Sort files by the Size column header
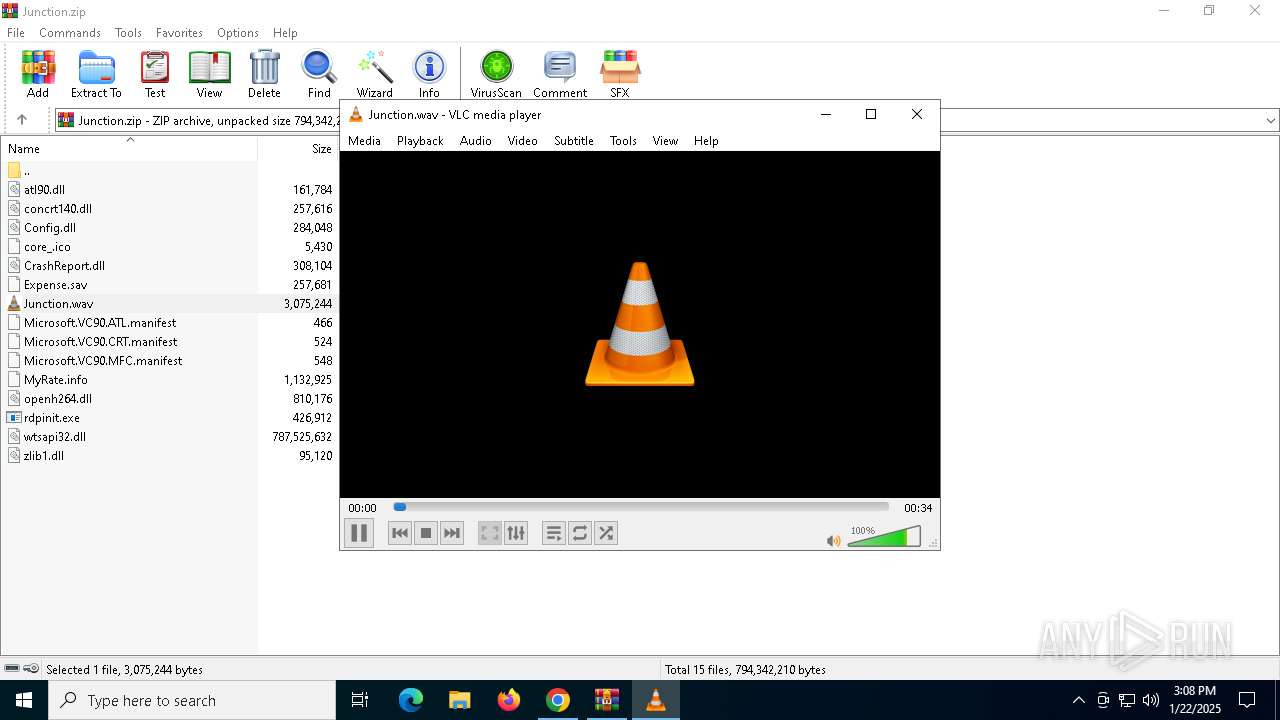This screenshot has height=720, width=1280. [x=298, y=148]
